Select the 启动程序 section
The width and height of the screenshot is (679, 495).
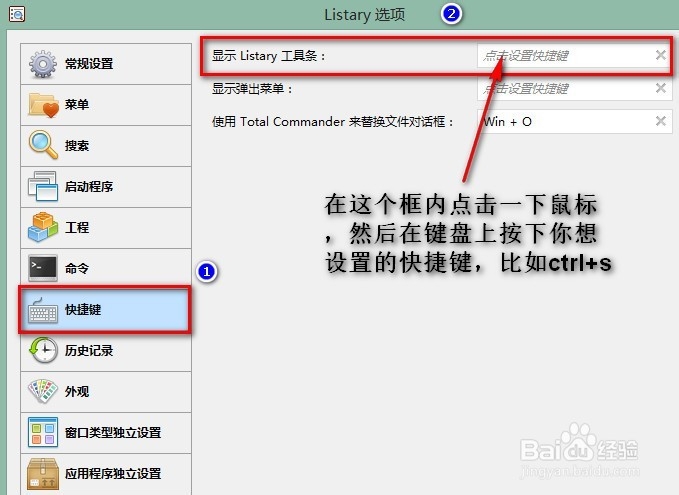106,187
